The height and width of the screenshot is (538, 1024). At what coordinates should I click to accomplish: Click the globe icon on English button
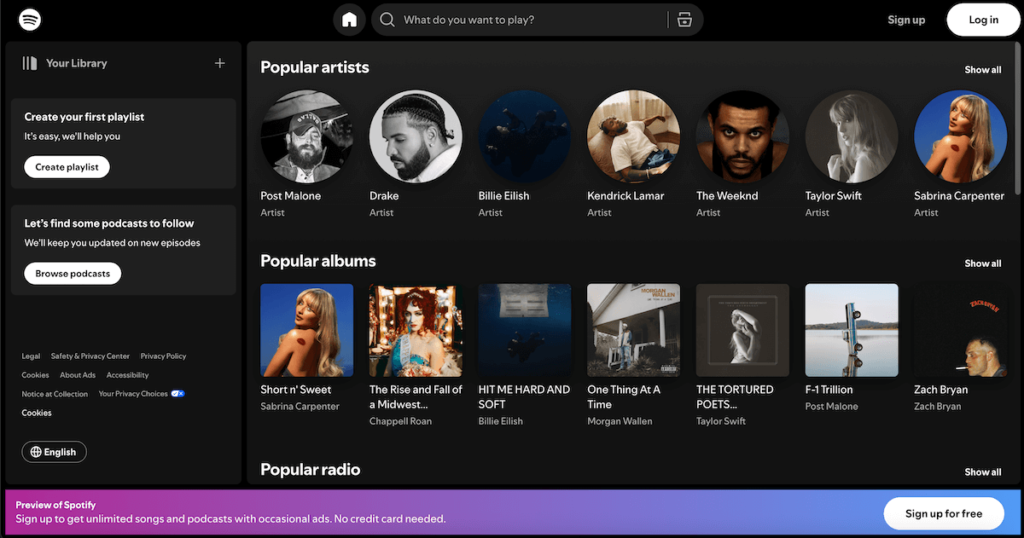(36, 452)
